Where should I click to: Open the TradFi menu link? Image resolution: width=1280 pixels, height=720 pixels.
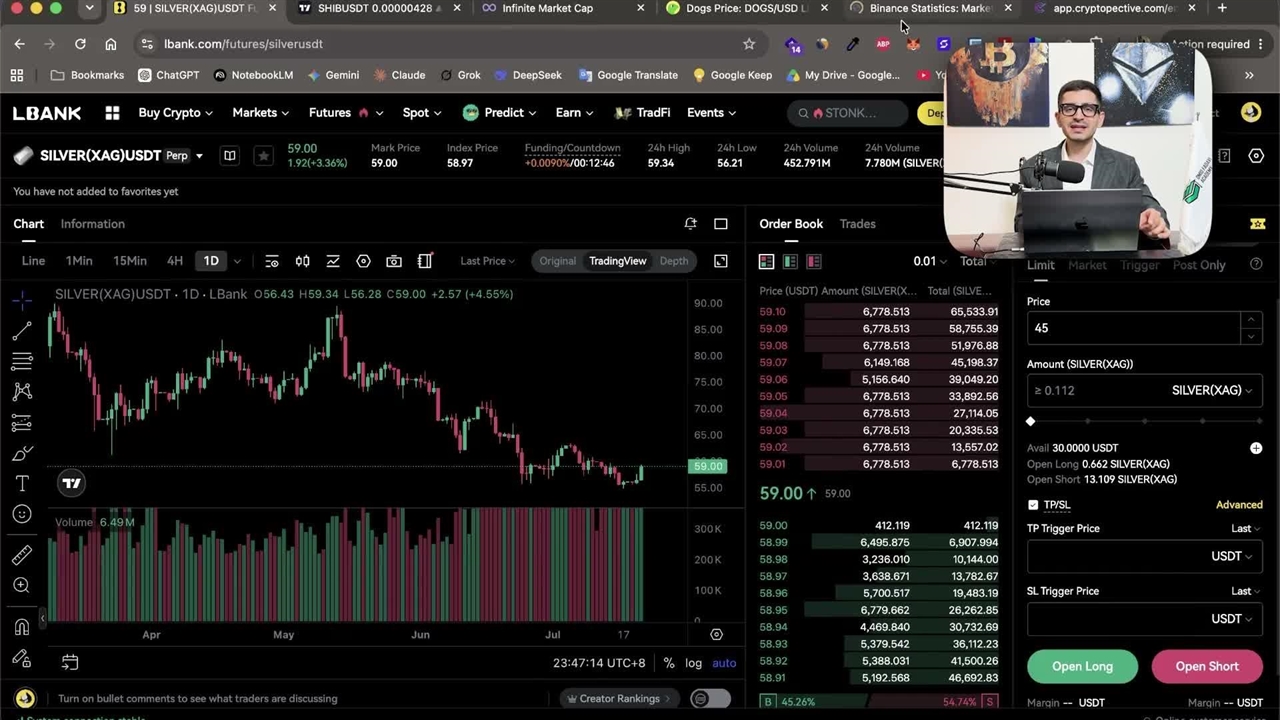[x=641, y=113]
